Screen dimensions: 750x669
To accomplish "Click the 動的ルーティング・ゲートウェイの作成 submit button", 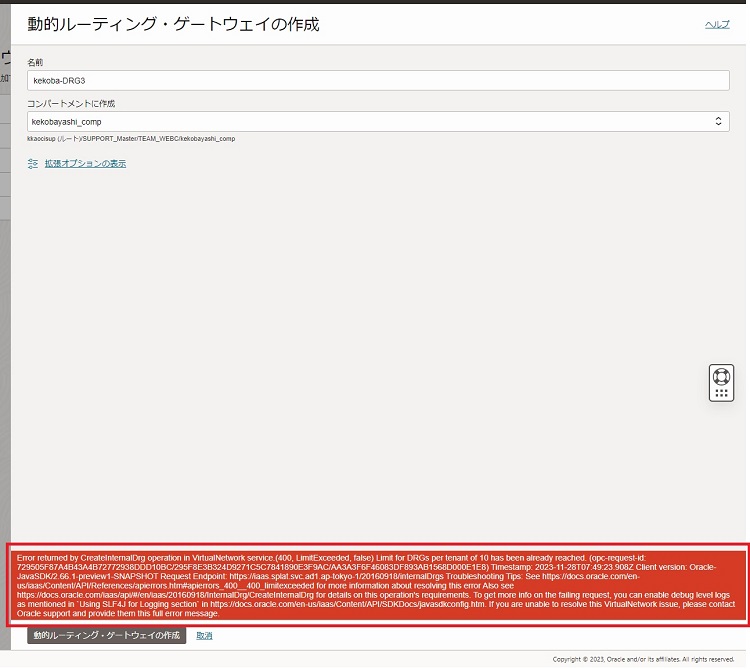I will (x=106, y=635).
